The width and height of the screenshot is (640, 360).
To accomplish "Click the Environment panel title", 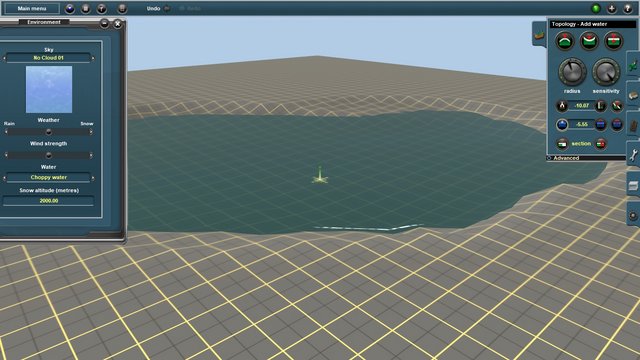I will (44, 22).
